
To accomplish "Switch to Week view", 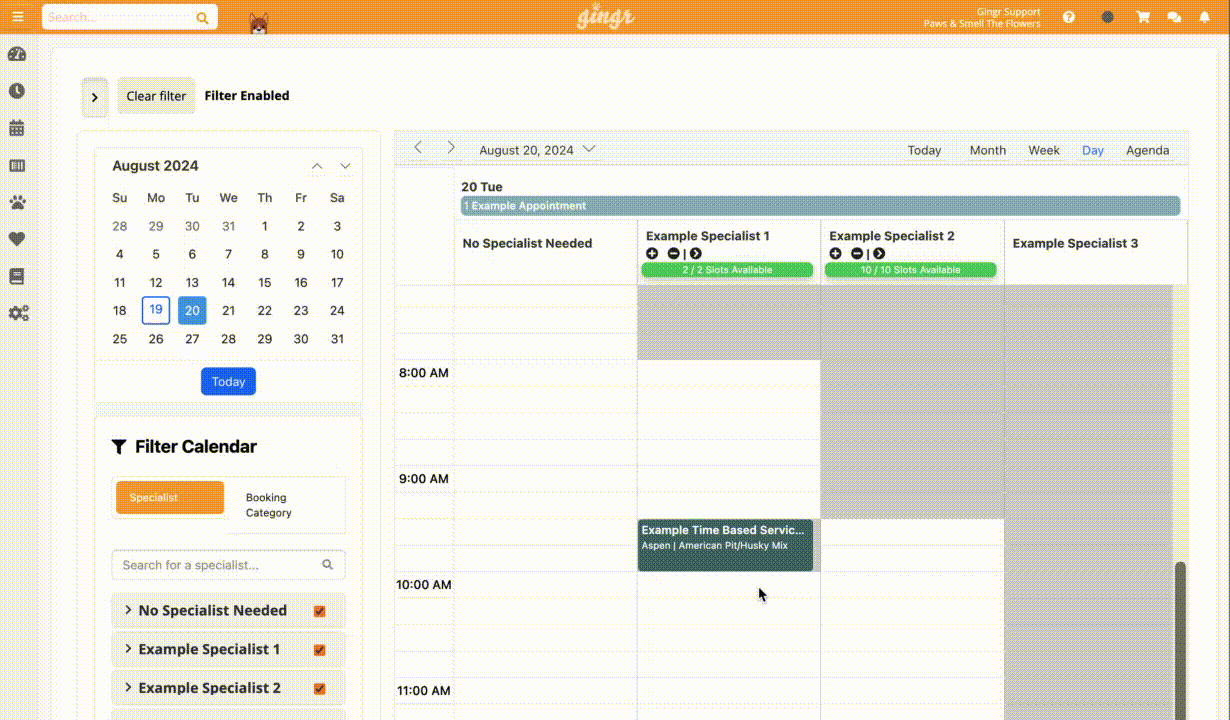I will pos(1044,150).
